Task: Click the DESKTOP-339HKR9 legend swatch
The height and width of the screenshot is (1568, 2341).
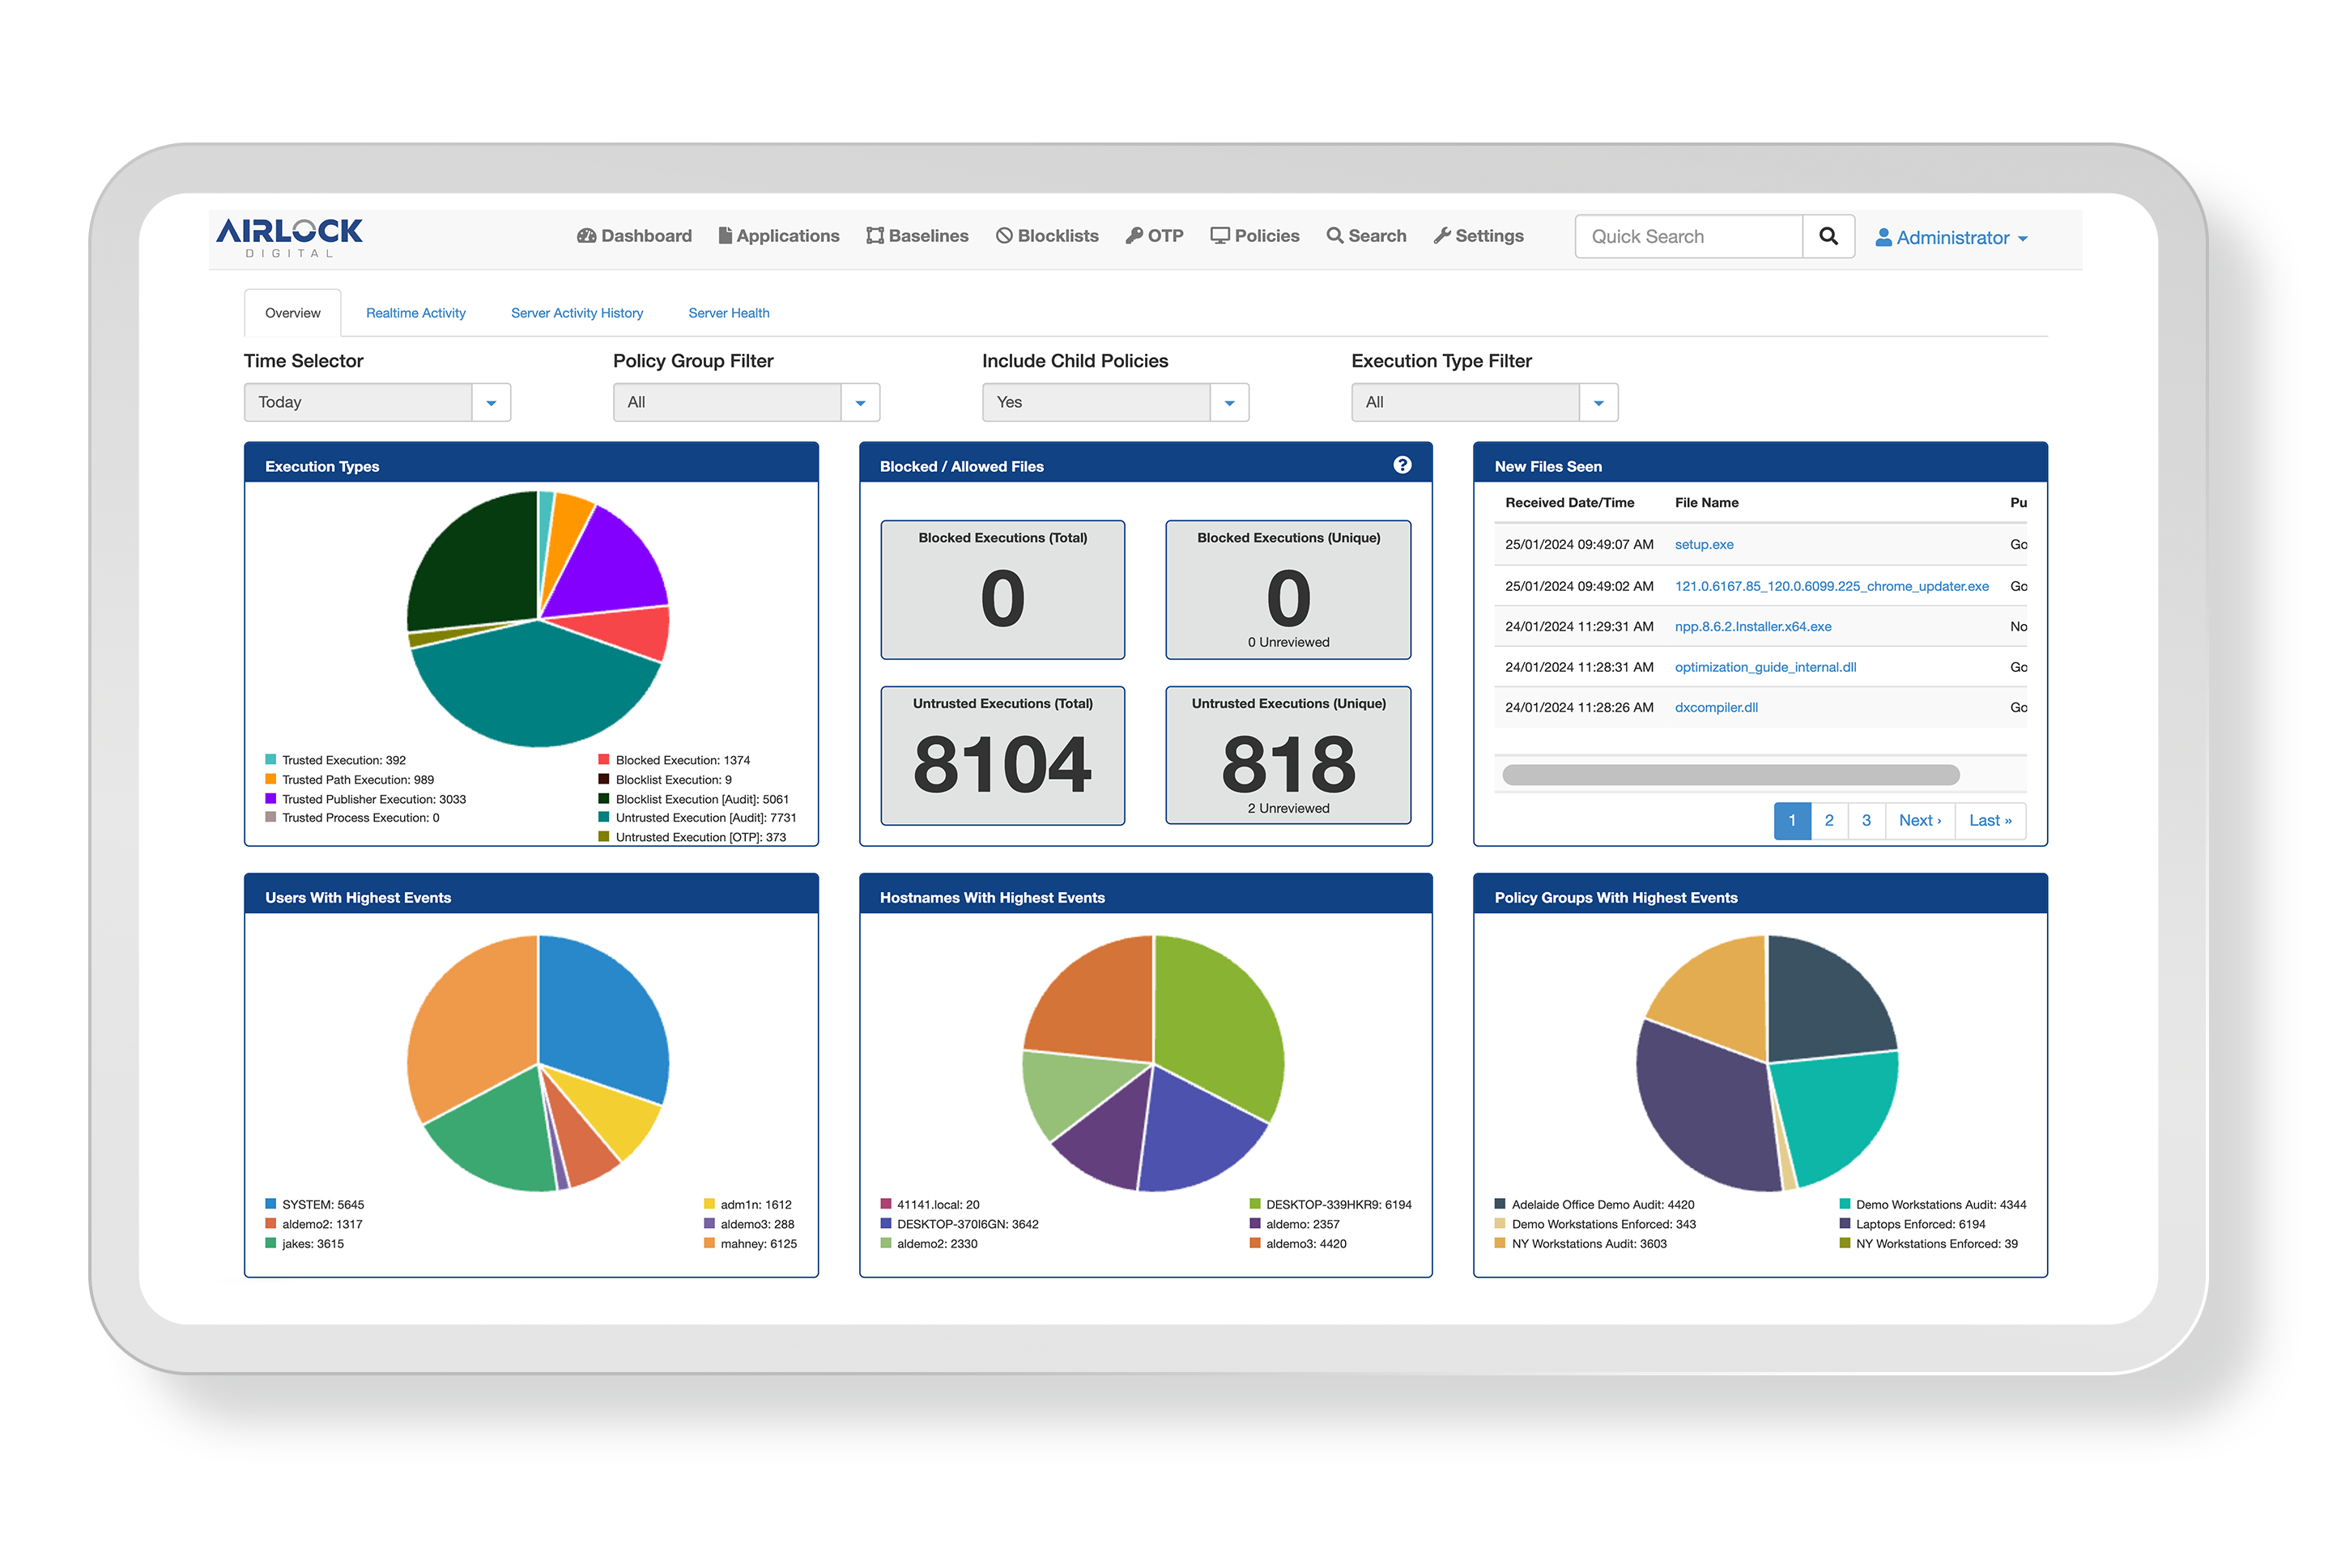Action: point(1254,1204)
